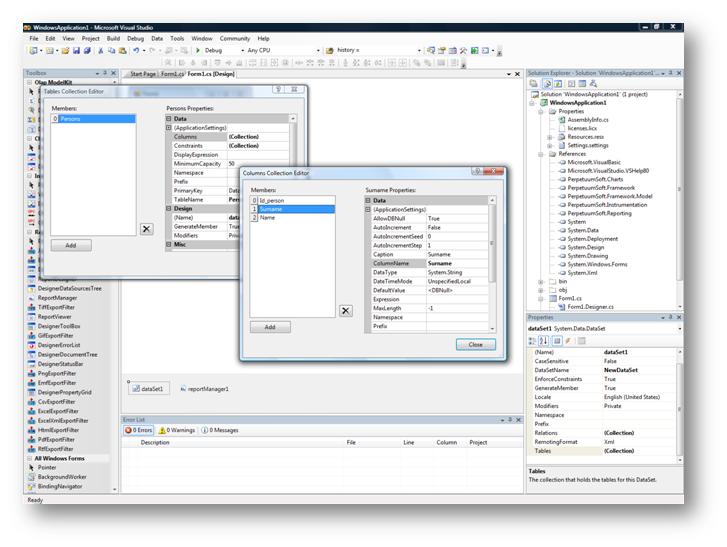The width and height of the screenshot is (727, 547).
Task: Open history find combo box dropdown
Action: (419, 51)
